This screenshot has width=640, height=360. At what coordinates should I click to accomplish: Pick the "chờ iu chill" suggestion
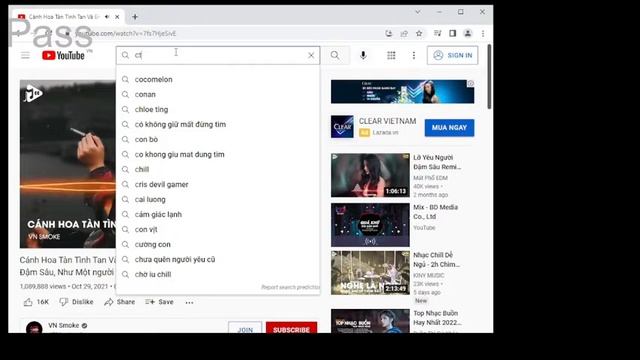click(x=218, y=274)
